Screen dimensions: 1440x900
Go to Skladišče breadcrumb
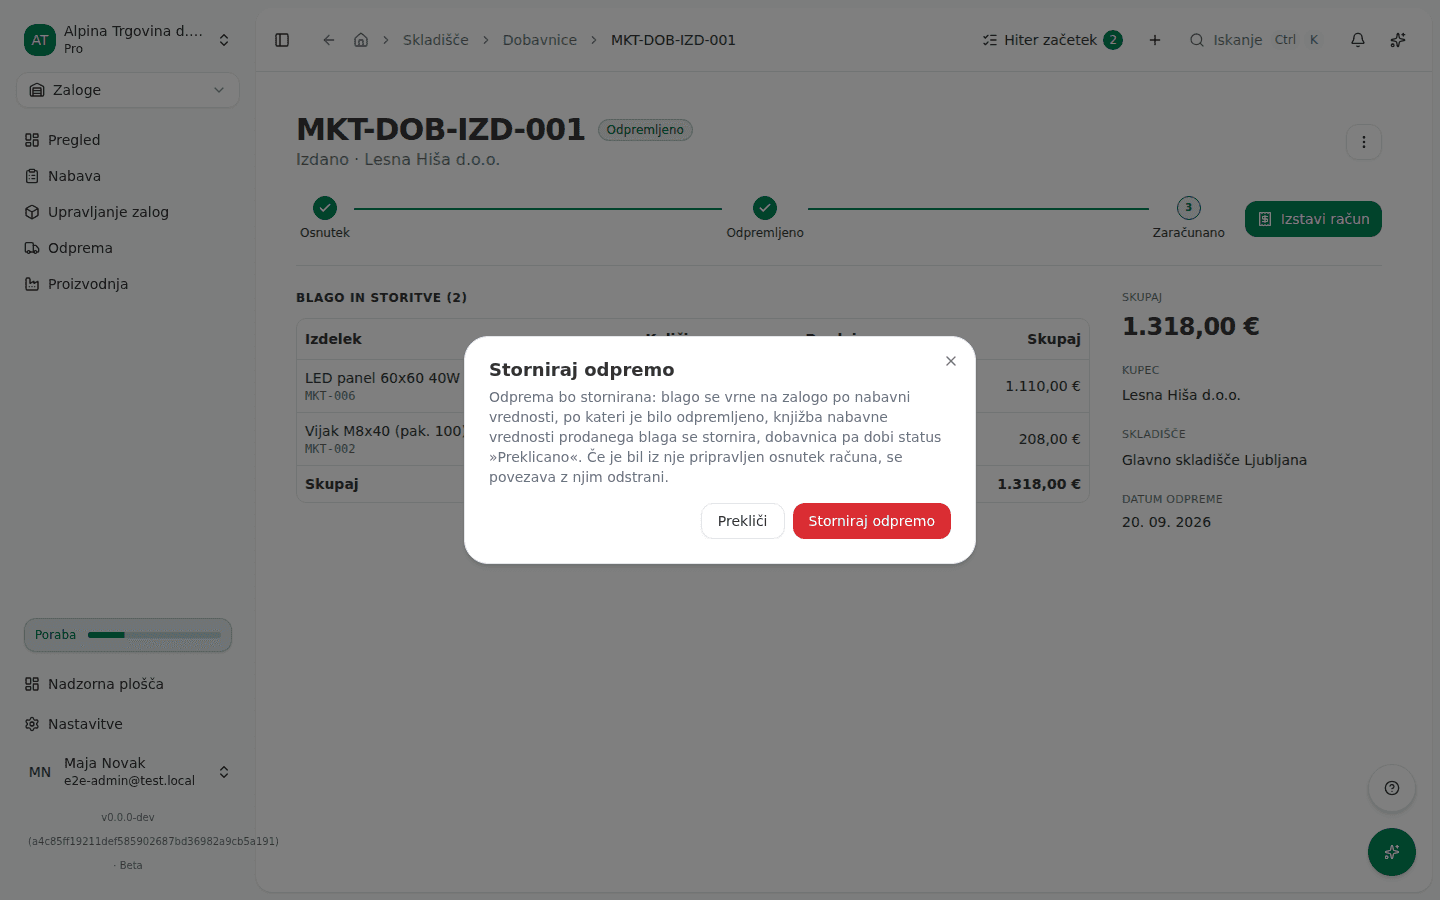[436, 40]
